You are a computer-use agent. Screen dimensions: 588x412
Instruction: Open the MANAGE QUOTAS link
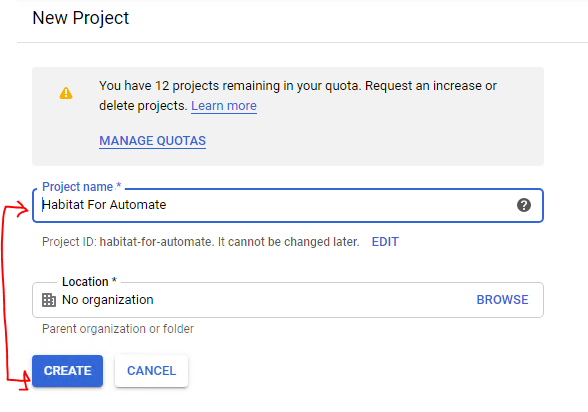[152, 141]
